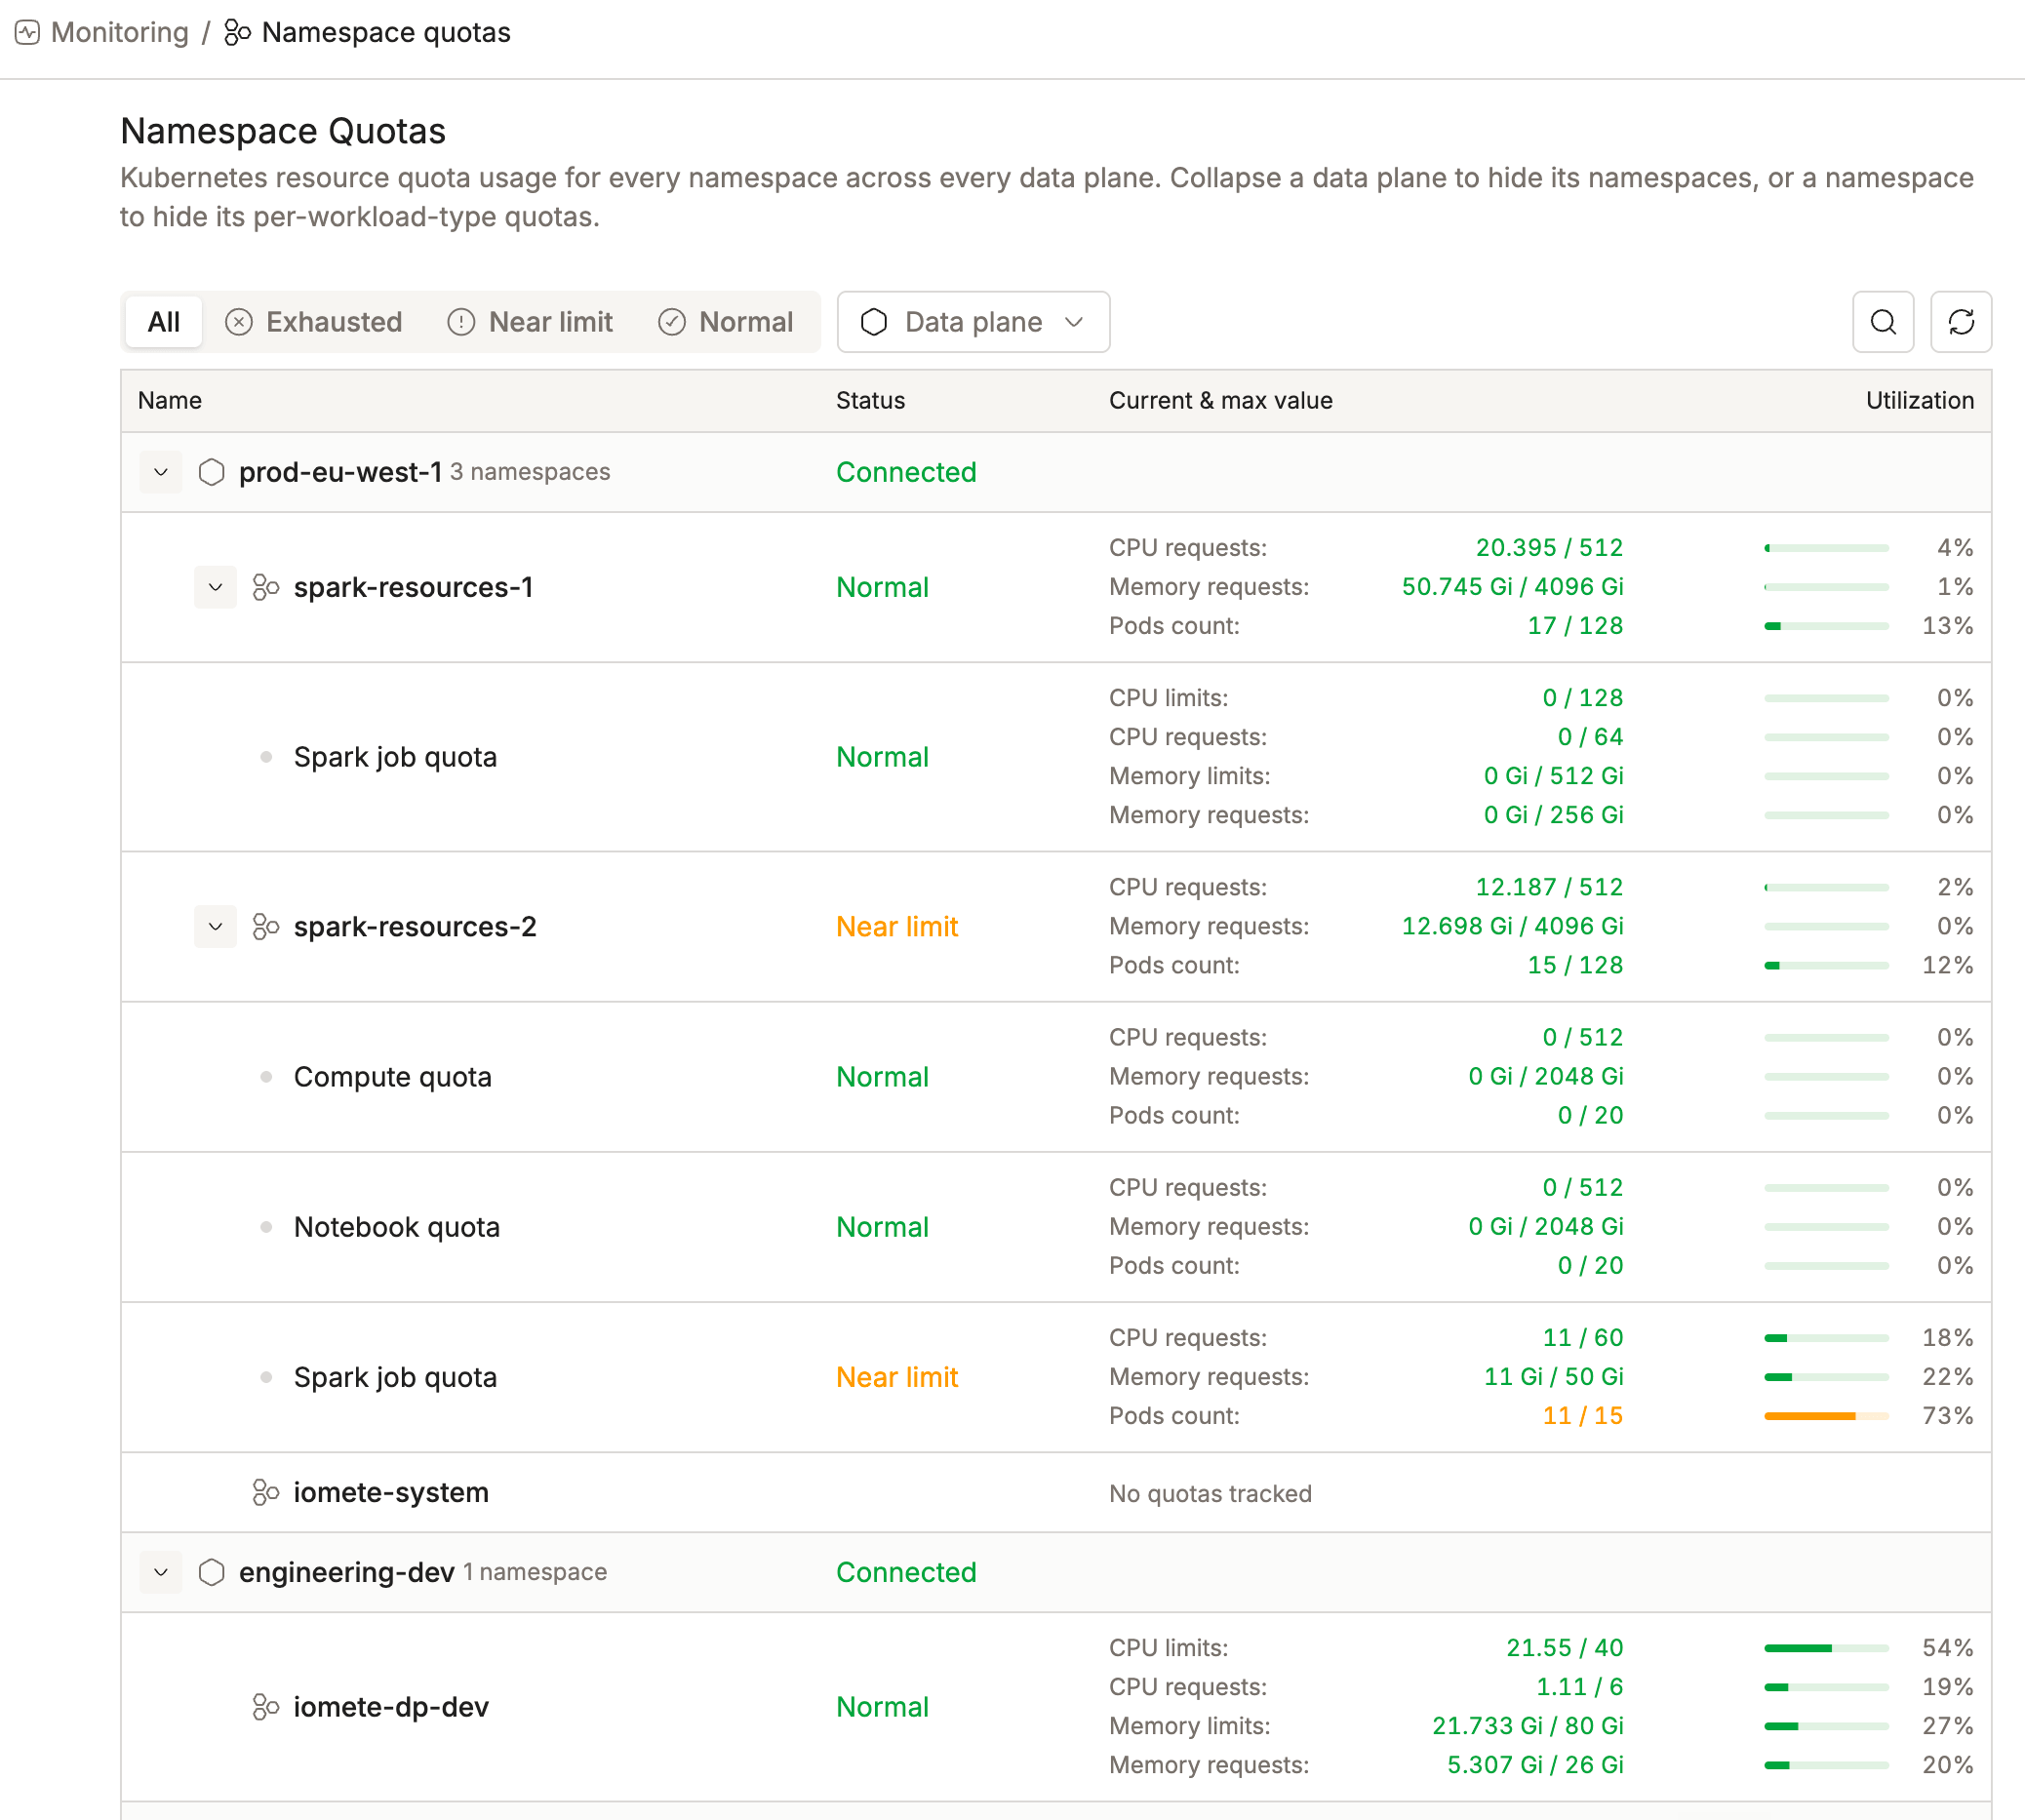Viewport: 2025px width, 1820px height.
Task: Click the 54% CPU limits utilization bar
Action: point(1826,1648)
